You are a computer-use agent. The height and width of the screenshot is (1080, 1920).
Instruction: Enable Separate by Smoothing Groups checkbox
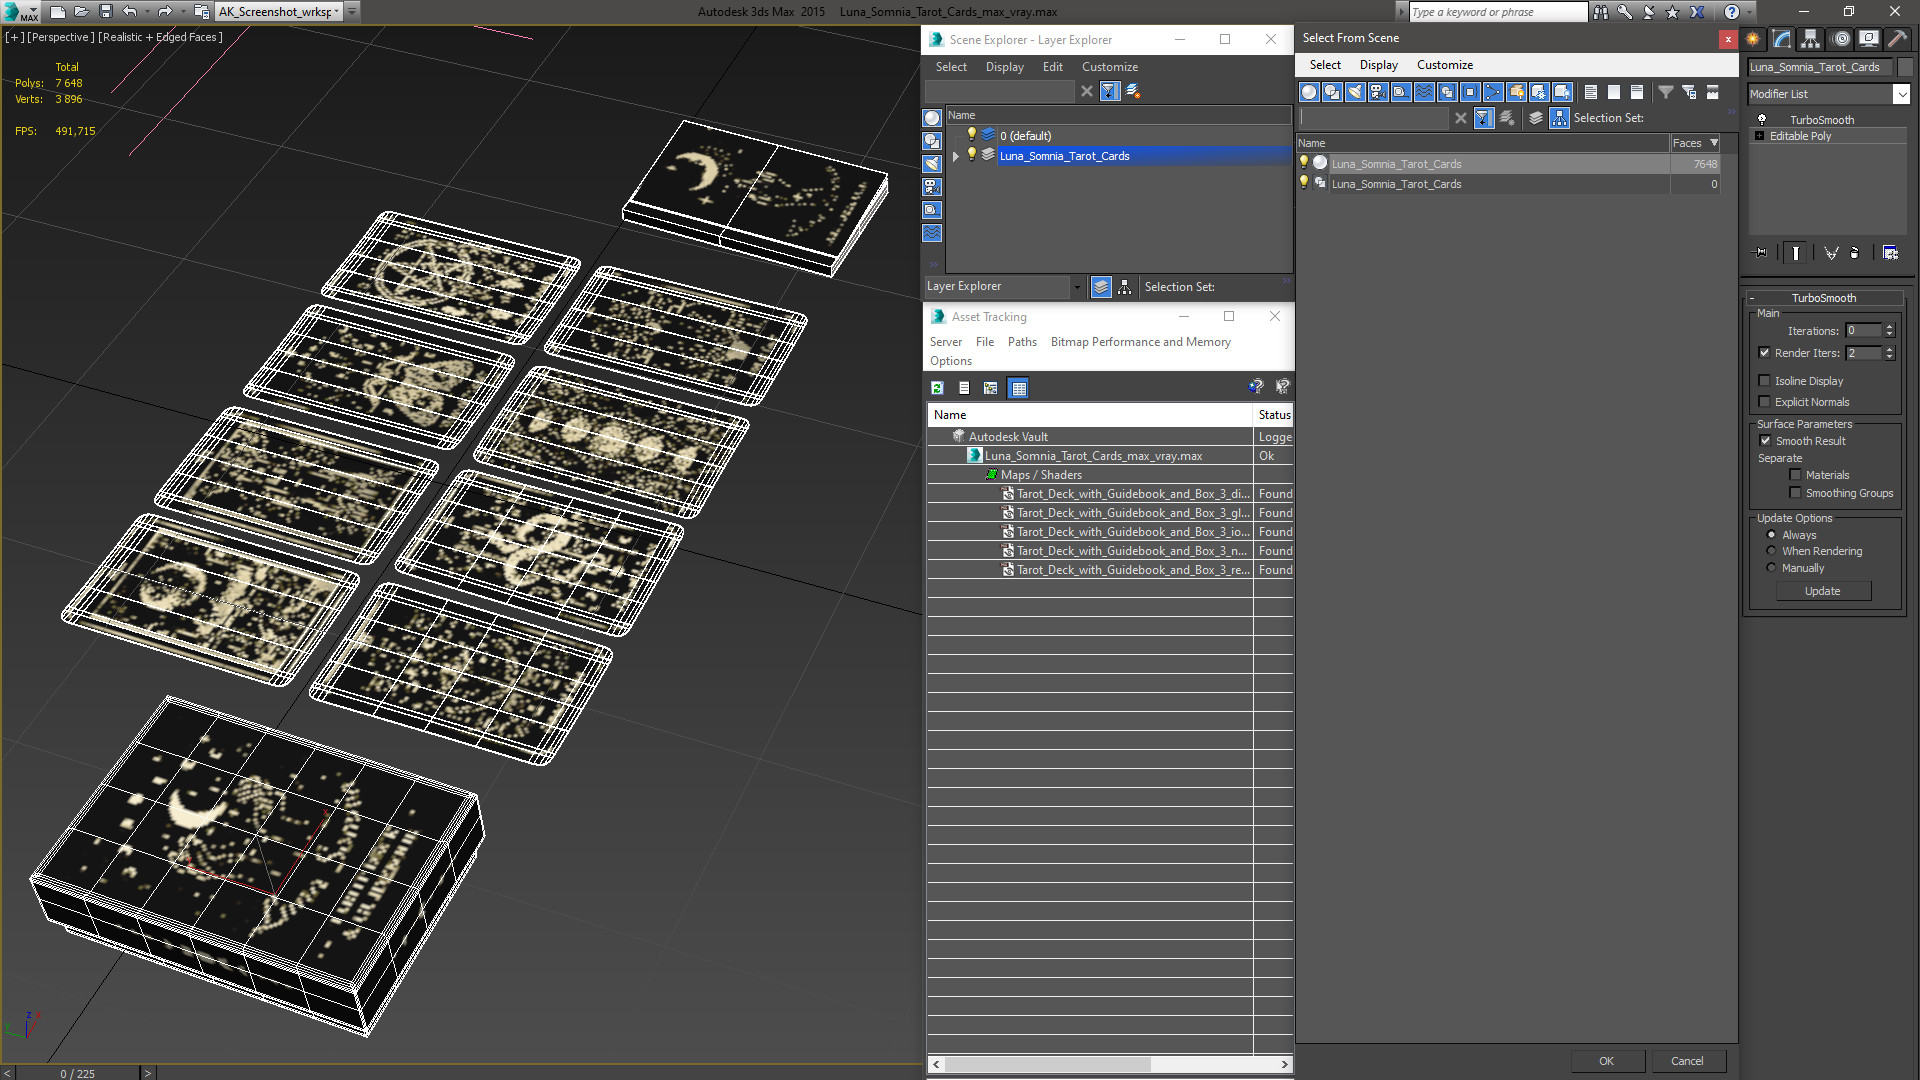[x=1795, y=493]
